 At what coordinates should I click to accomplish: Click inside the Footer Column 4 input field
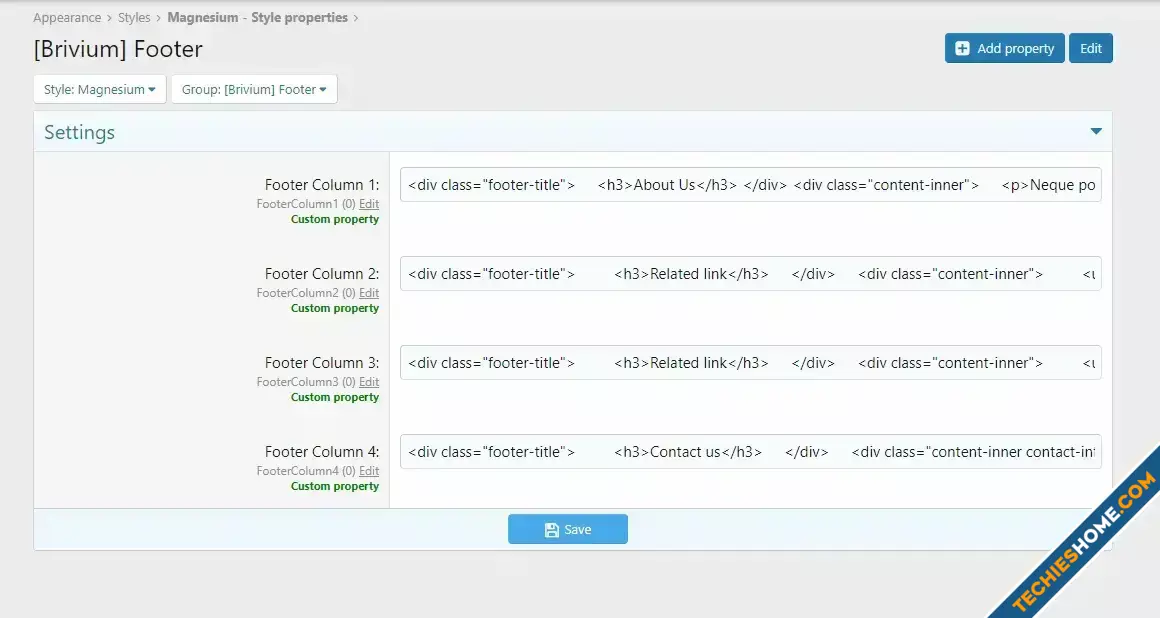click(x=750, y=451)
